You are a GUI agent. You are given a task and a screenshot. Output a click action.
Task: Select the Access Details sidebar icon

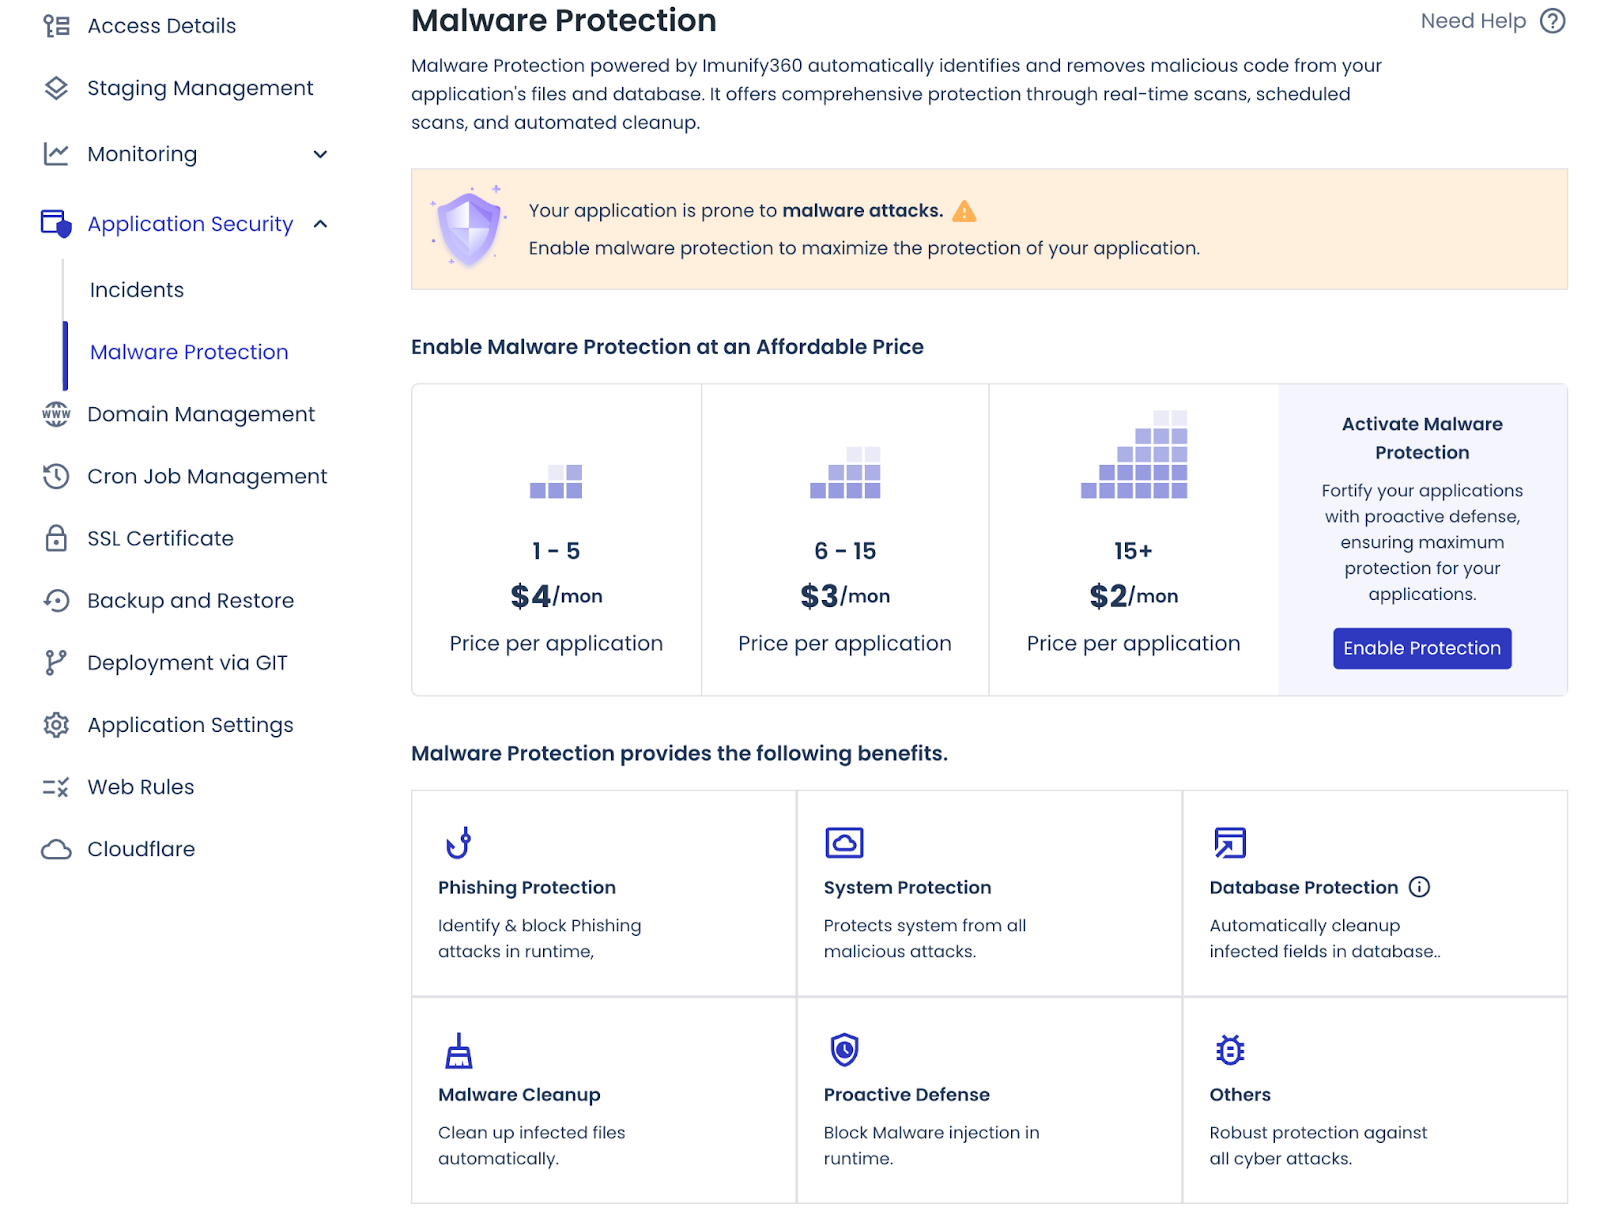56,25
